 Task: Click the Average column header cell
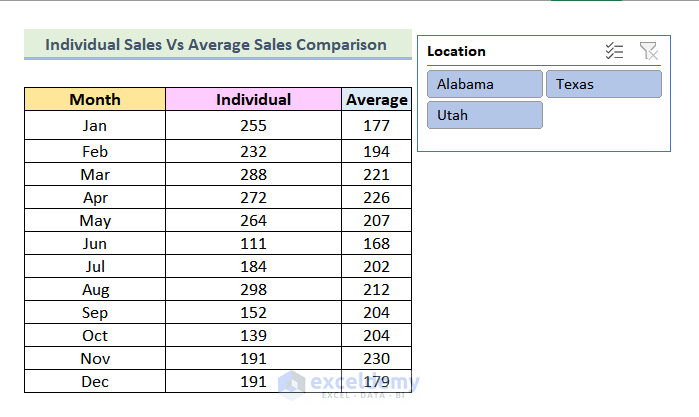tap(376, 99)
